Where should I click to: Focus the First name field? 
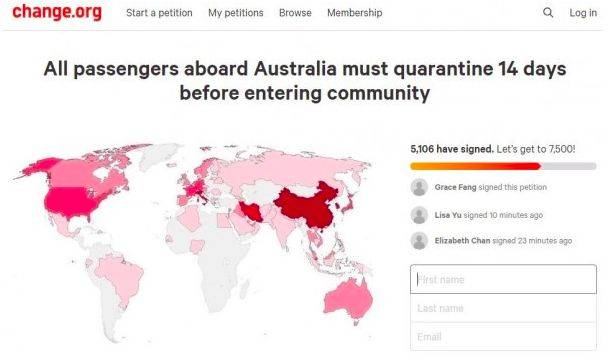503,279
